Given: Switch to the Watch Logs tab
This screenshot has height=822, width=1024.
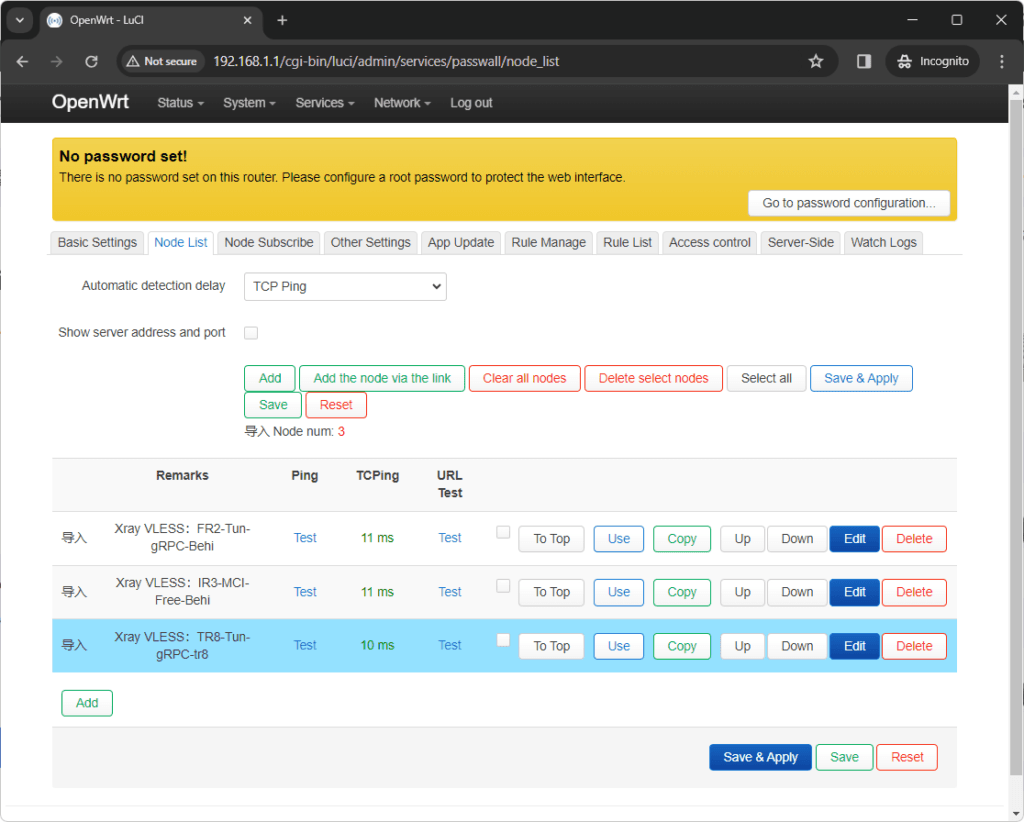Looking at the screenshot, I should click(x=883, y=242).
